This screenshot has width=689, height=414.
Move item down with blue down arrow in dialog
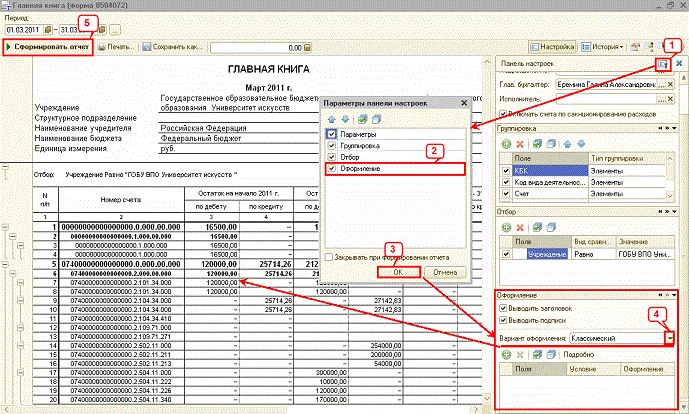point(347,118)
